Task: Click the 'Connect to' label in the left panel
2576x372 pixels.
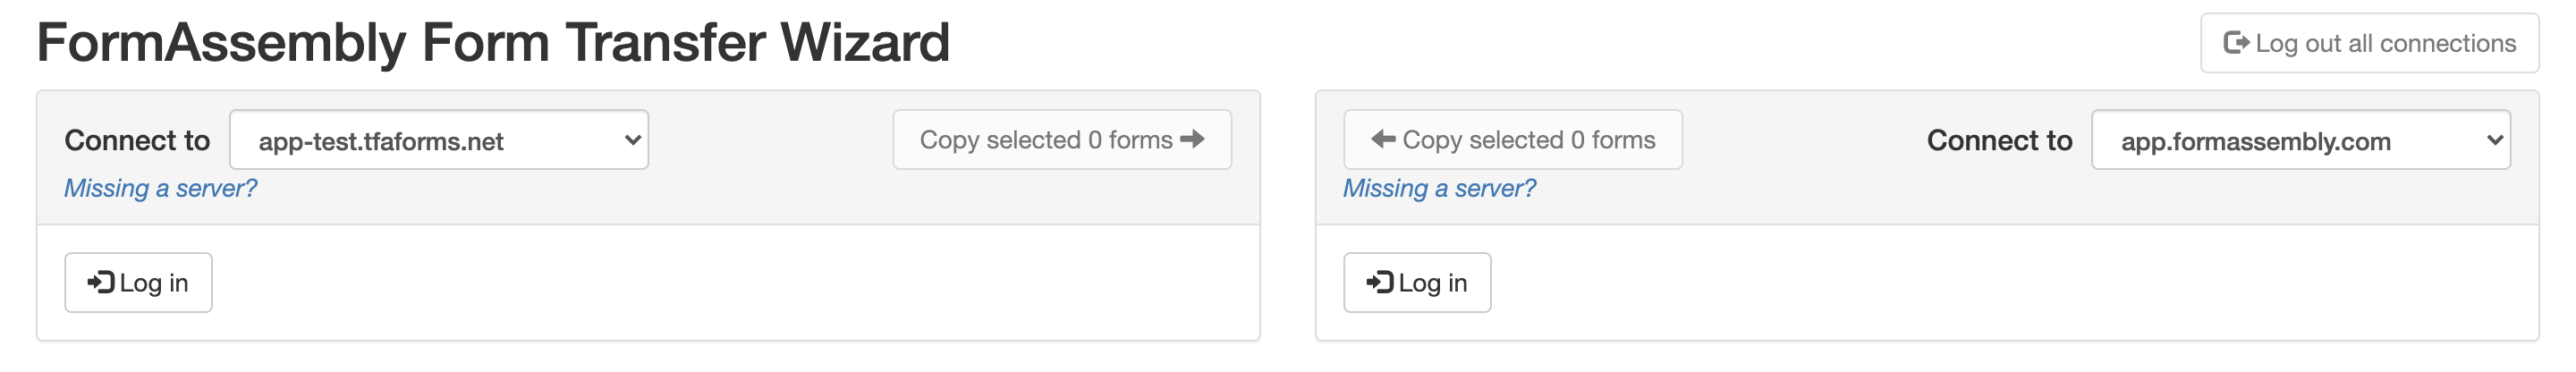Action: (137, 140)
